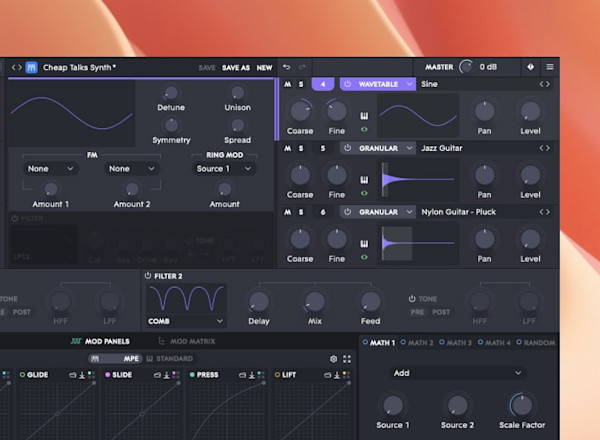This screenshot has height=440, width=600.
Task: Click the undo arrow icon
Action: coord(286,67)
